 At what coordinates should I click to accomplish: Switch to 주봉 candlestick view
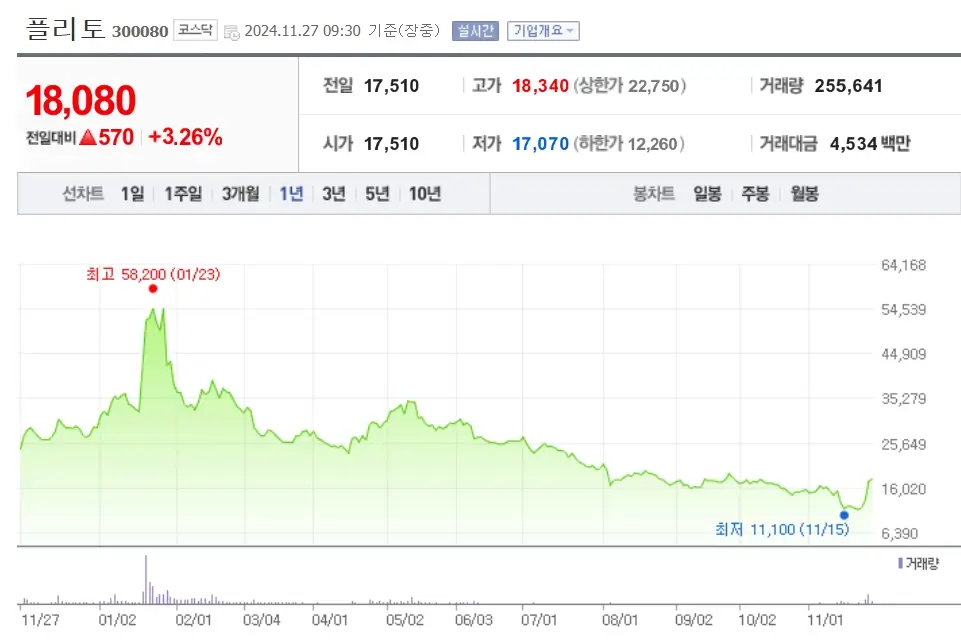tap(754, 193)
